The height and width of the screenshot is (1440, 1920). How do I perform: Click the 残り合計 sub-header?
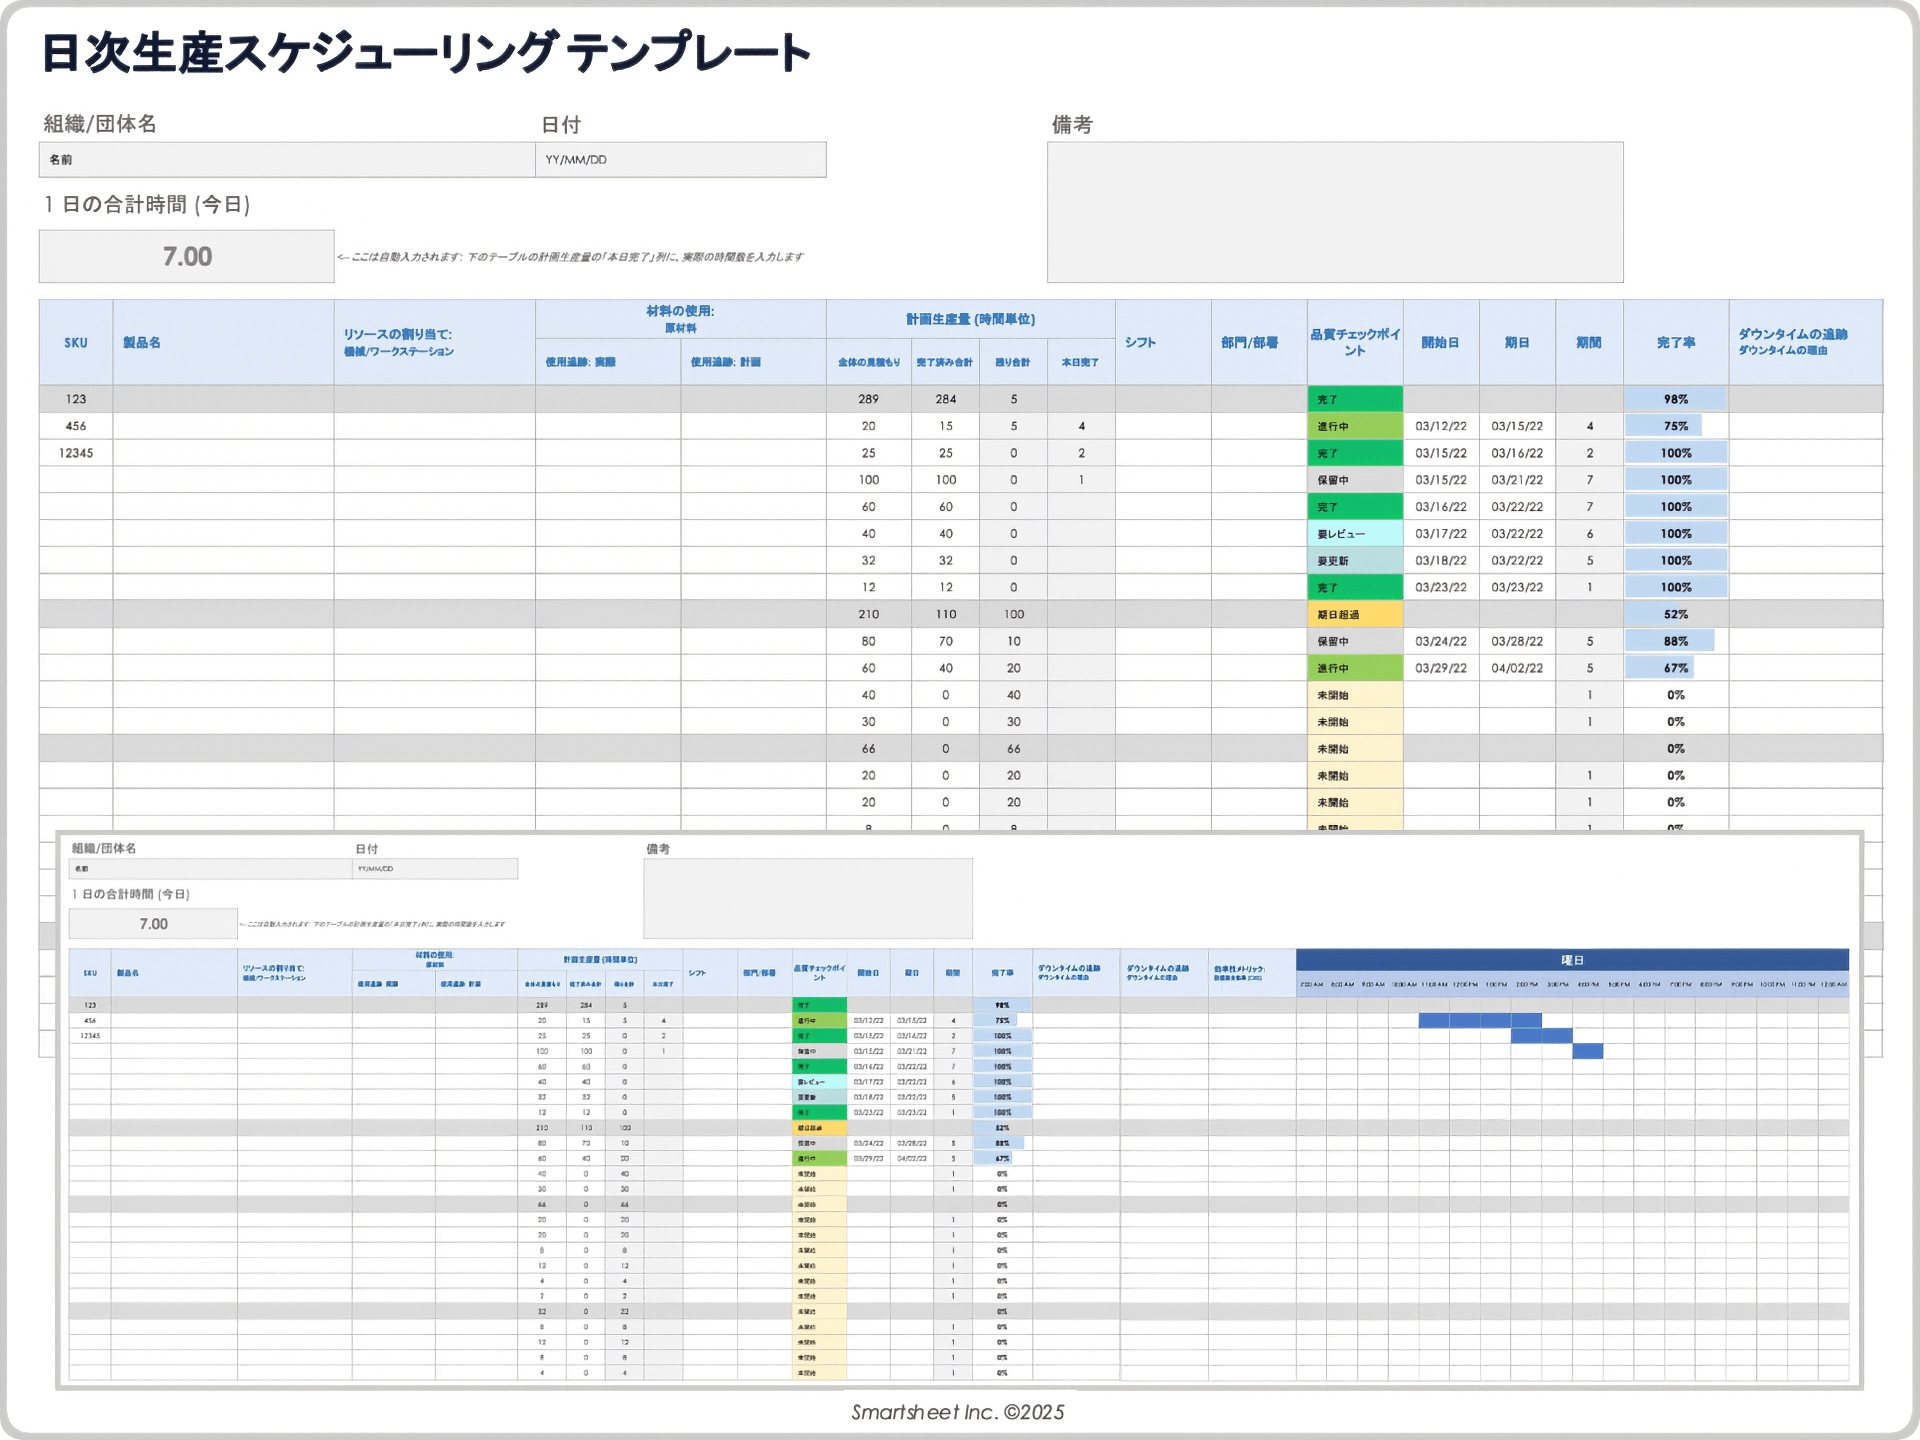click(1013, 362)
